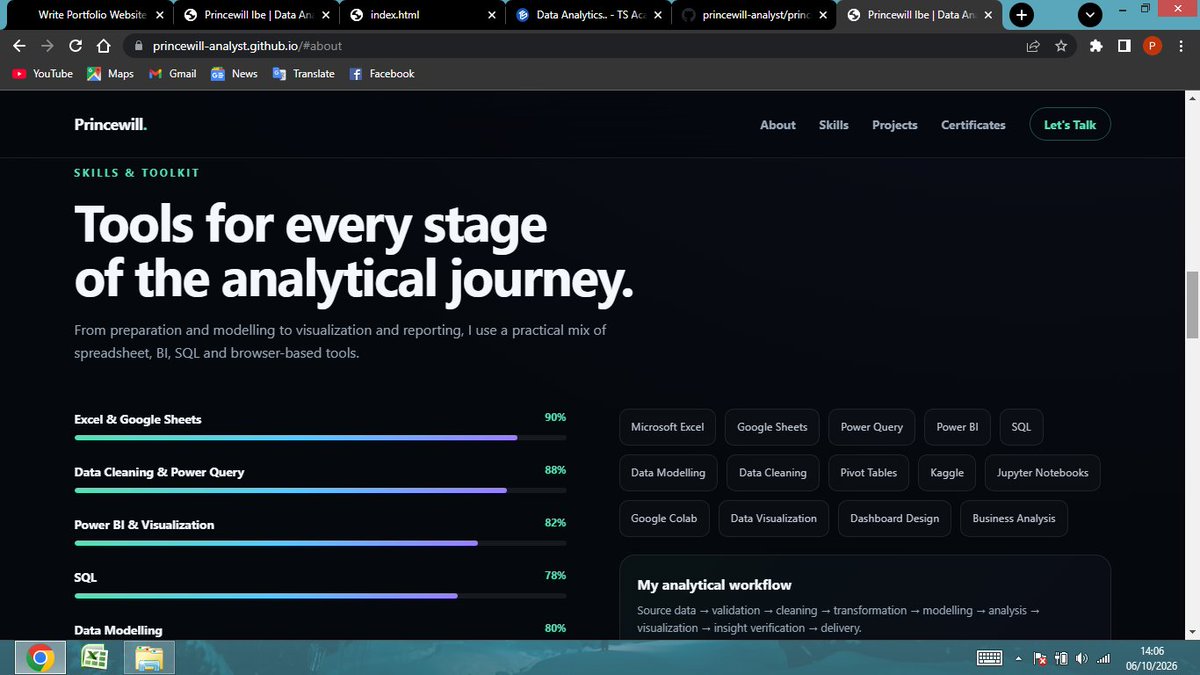Open Excel from the taskbar
1200x675 pixels.
(x=94, y=658)
